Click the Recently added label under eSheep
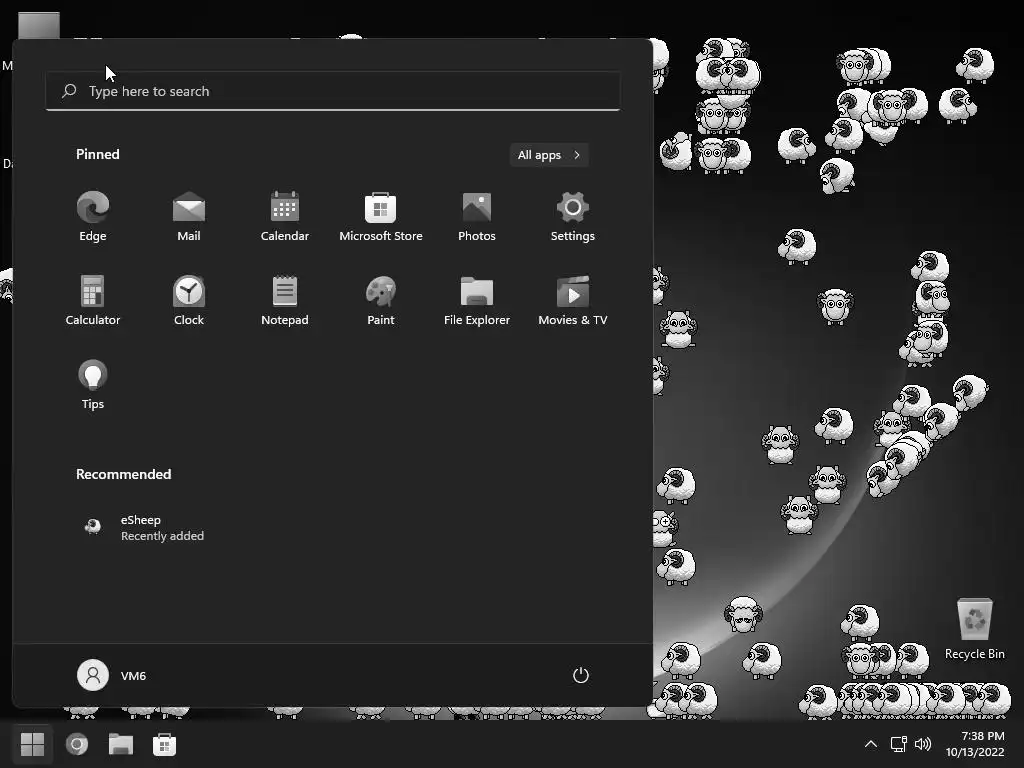The image size is (1024, 768). [162, 536]
